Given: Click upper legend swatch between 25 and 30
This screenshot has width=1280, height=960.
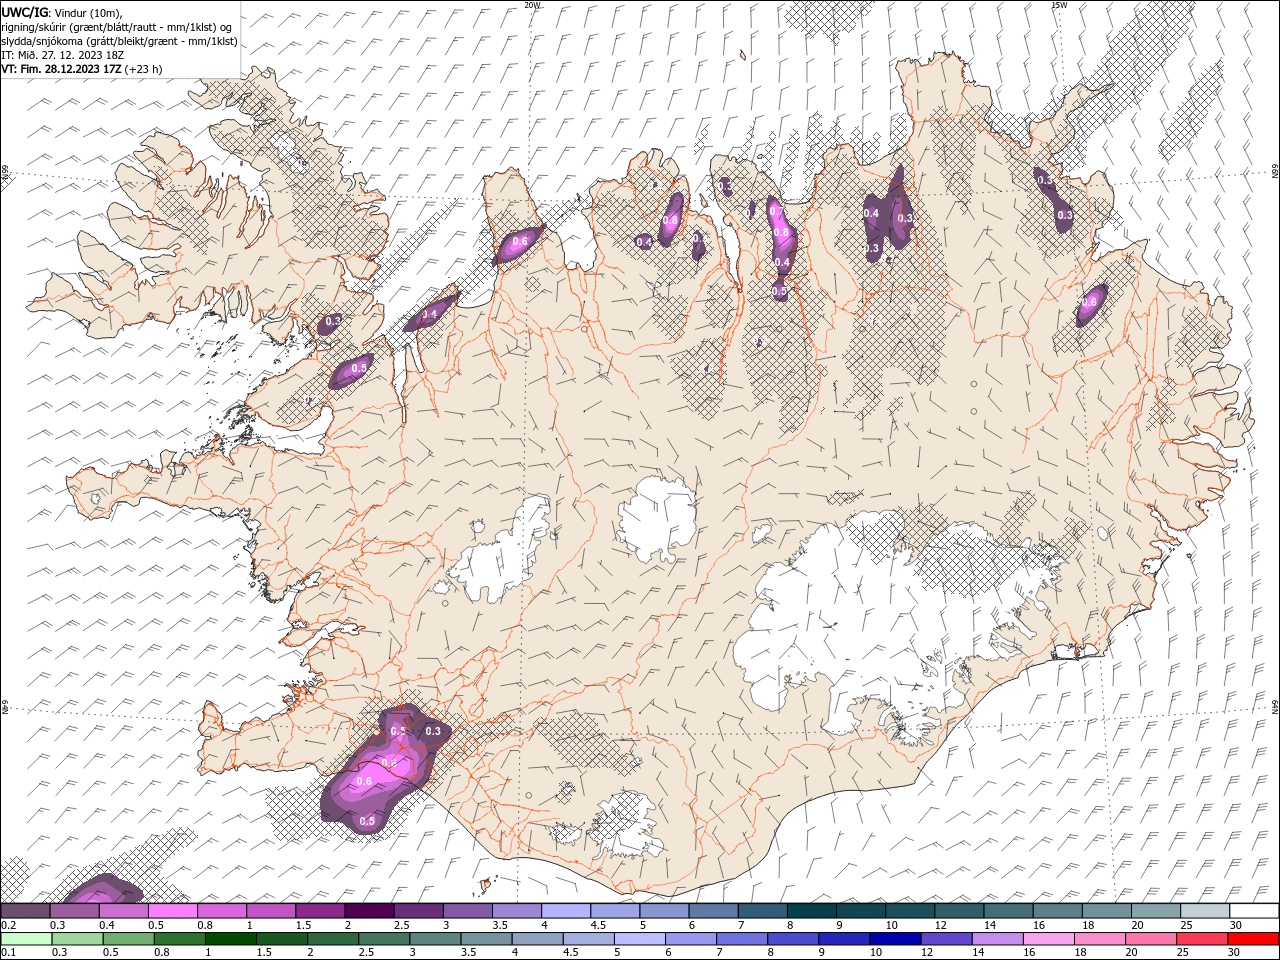Looking at the screenshot, I should coord(1204,911).
